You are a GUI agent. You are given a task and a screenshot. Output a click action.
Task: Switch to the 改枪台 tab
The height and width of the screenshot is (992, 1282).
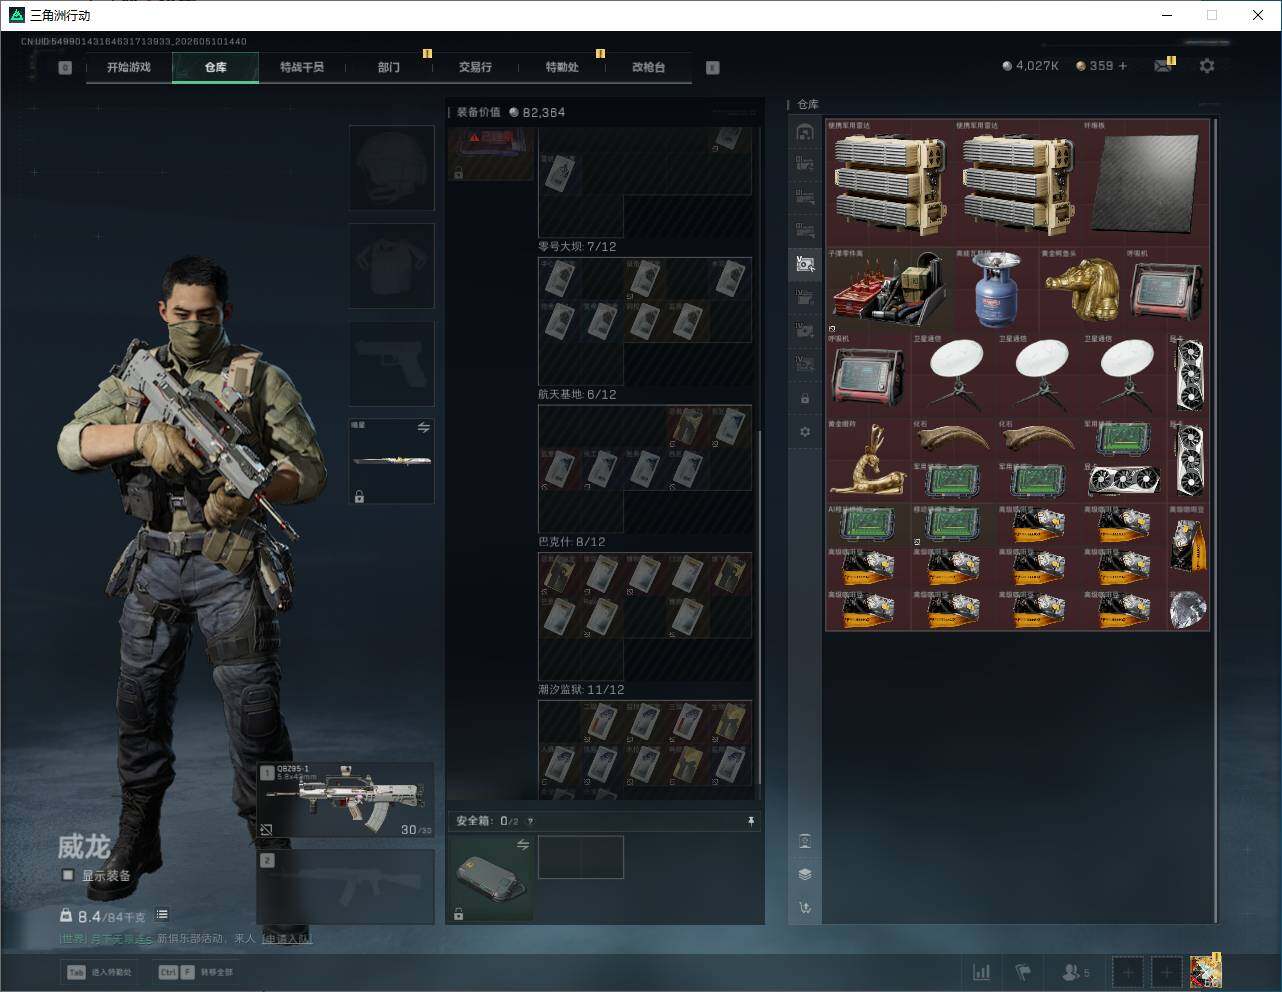(648, 67)
